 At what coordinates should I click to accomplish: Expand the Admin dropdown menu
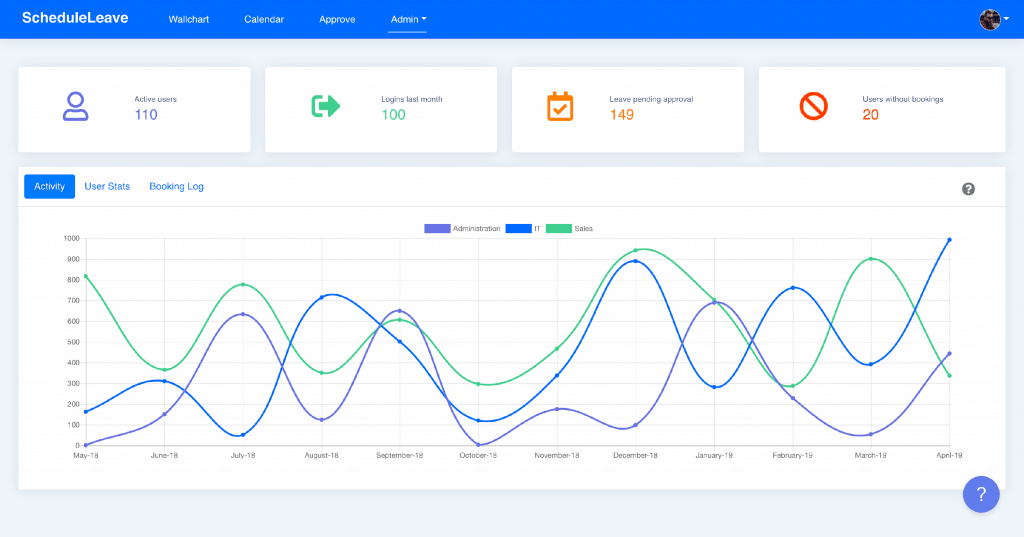(x=408, y=19)
